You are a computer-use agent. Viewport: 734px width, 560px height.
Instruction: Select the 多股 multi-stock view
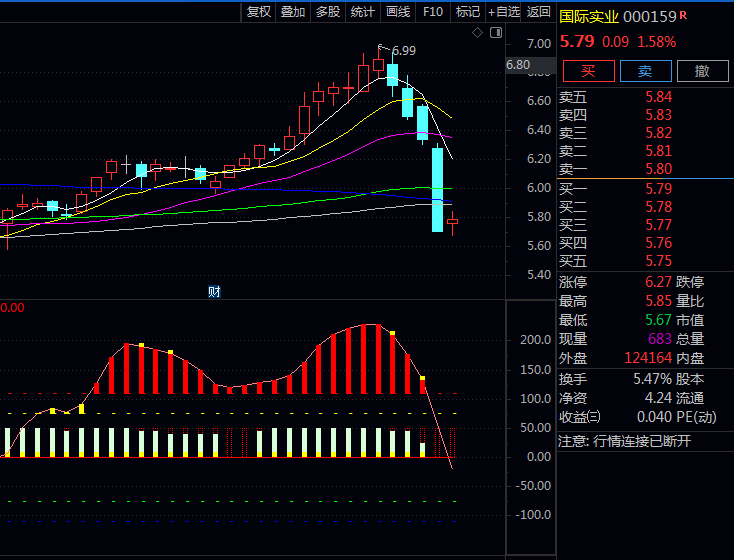[x=328, y=12]
